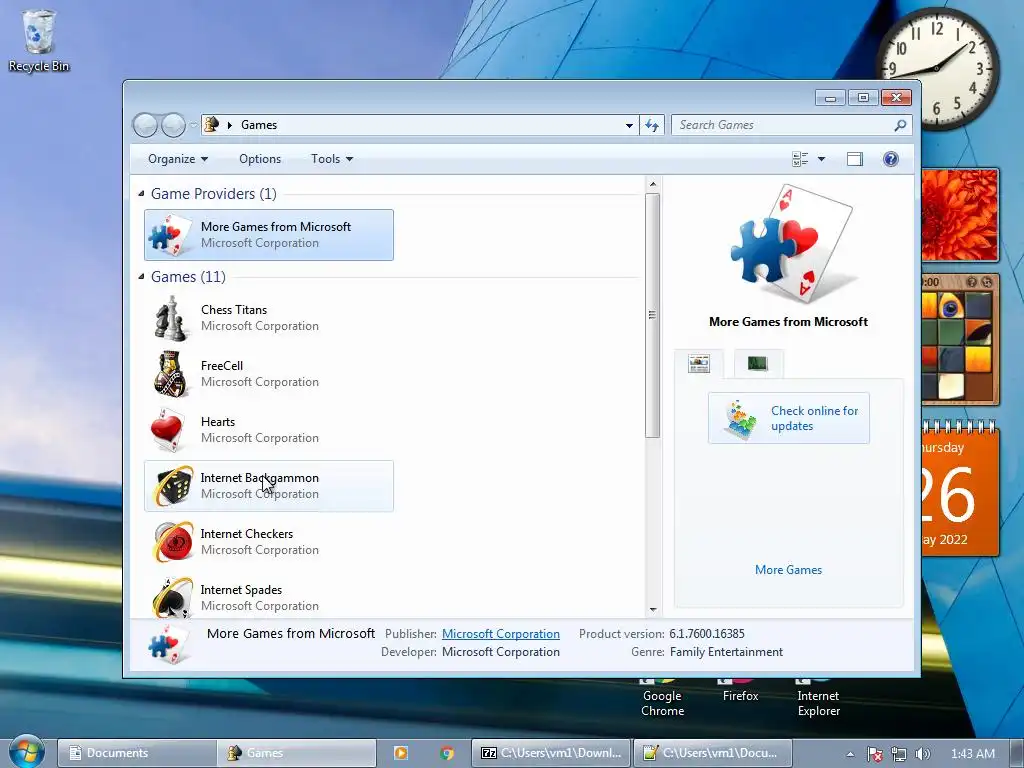The height and width of the screenshot is (768, 1024).
Task: Open the Windows Start orb
Action: tap(26, 752)
